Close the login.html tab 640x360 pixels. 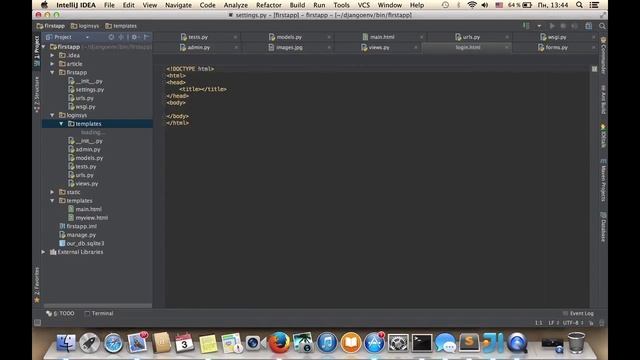[x=506, y=47]
